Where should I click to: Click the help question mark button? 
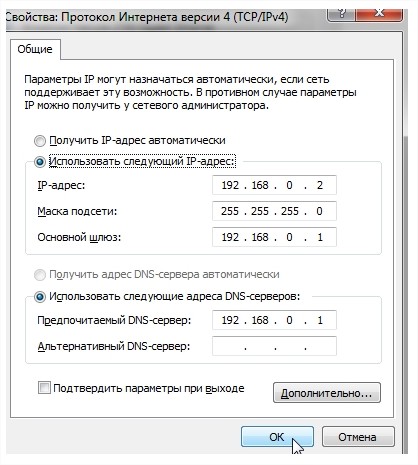341,15
